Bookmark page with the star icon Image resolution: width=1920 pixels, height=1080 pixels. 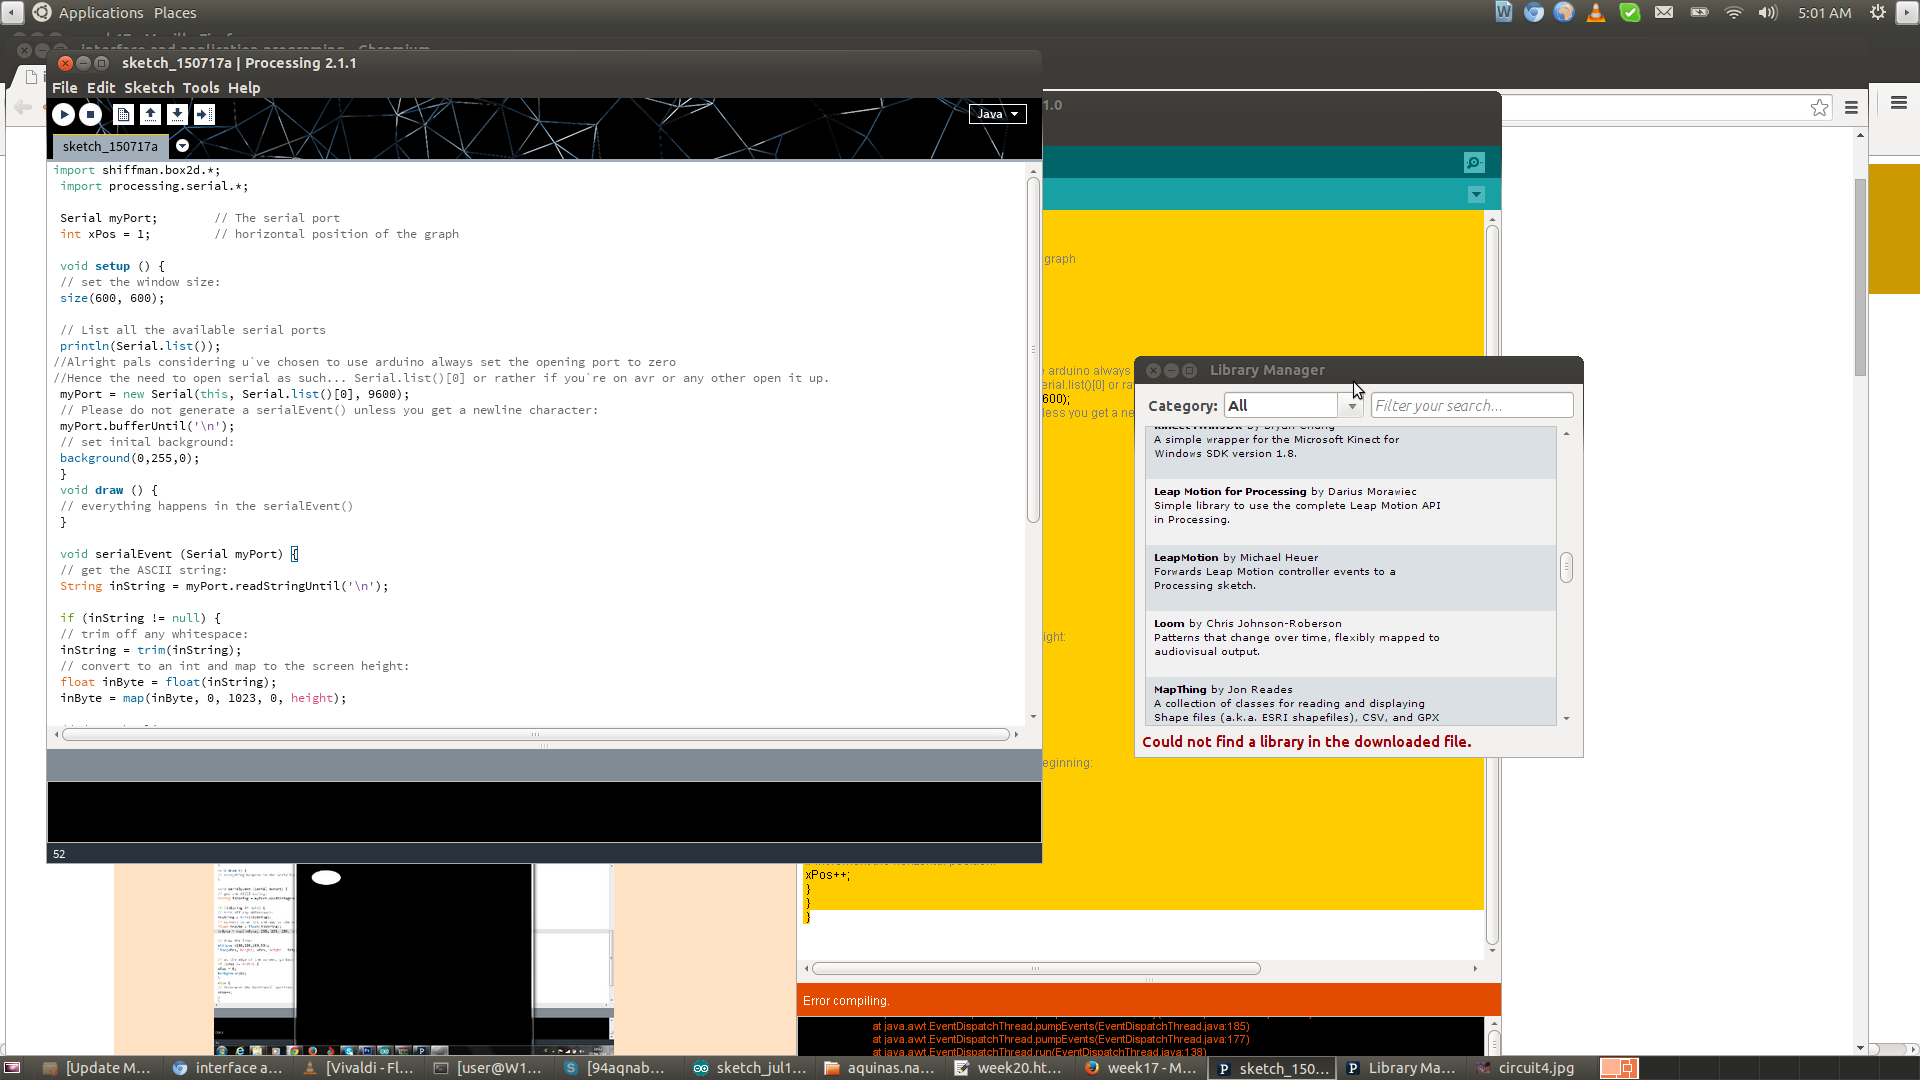pyautogui.click(x=1819, y=108)
